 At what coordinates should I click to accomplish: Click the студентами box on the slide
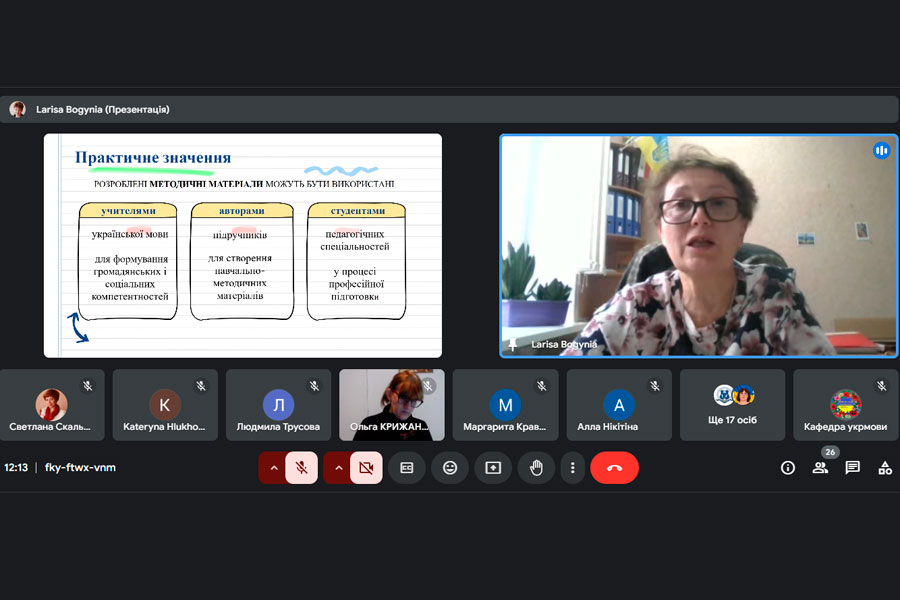click(356, 261)
